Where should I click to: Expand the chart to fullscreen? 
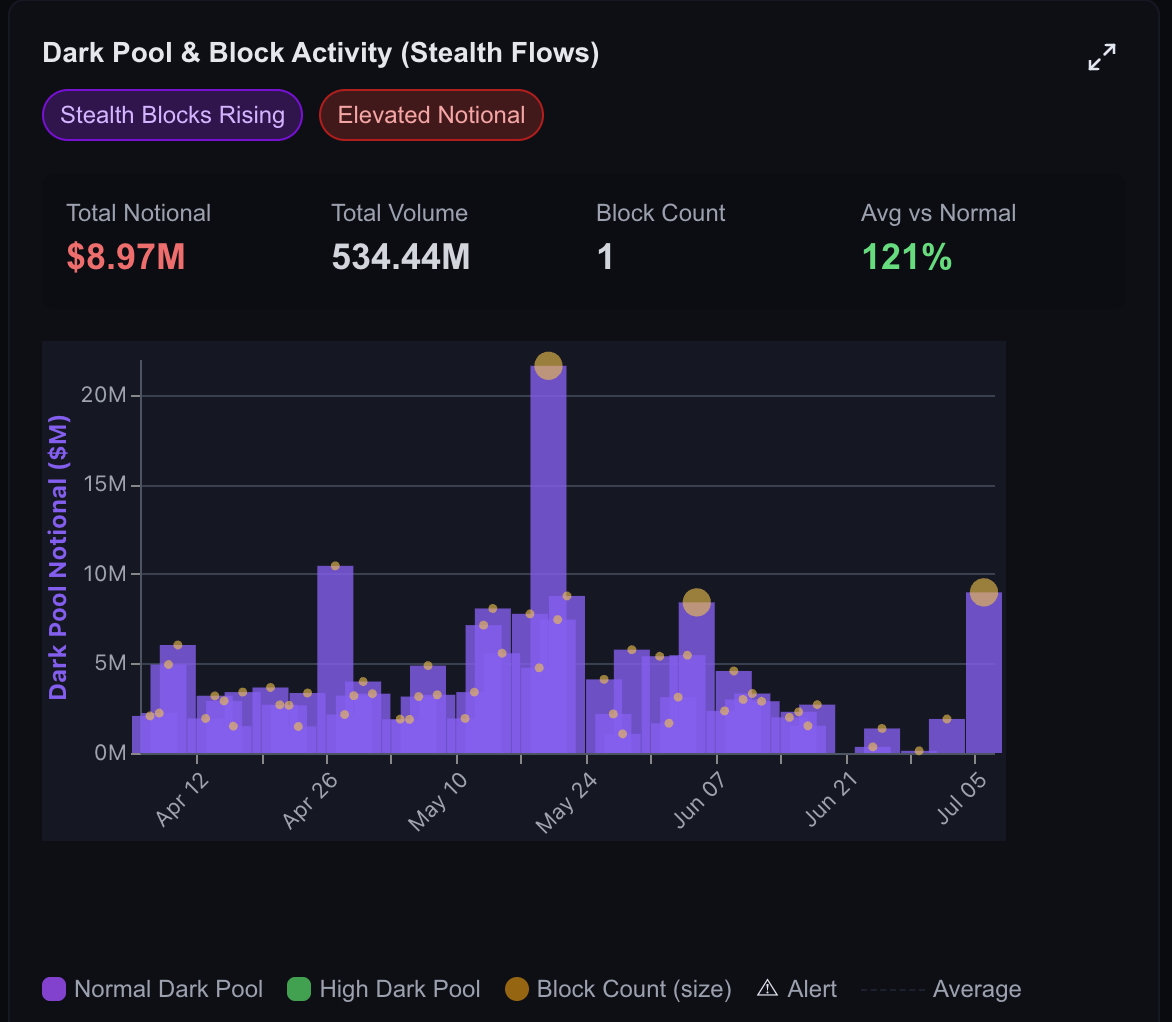tap(1102, 57)
